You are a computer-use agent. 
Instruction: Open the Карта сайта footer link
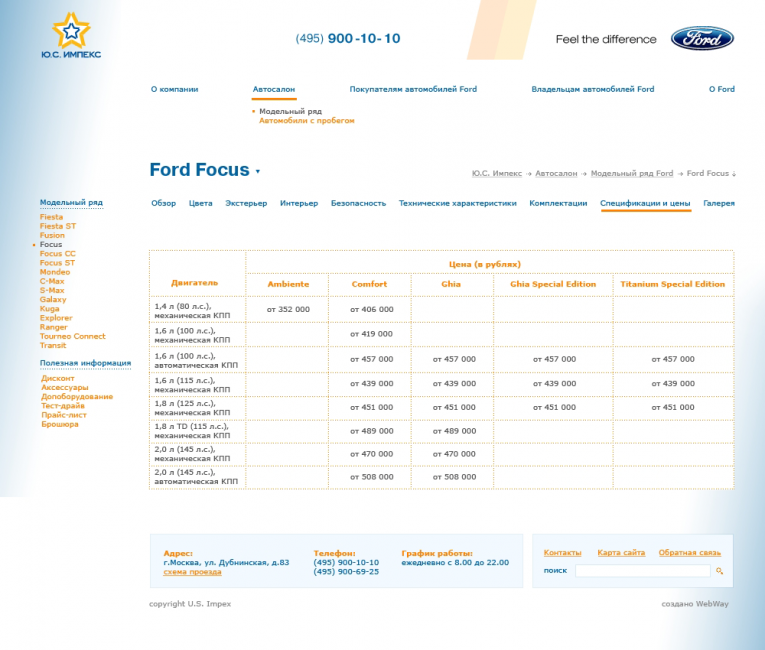pos(621,553)
